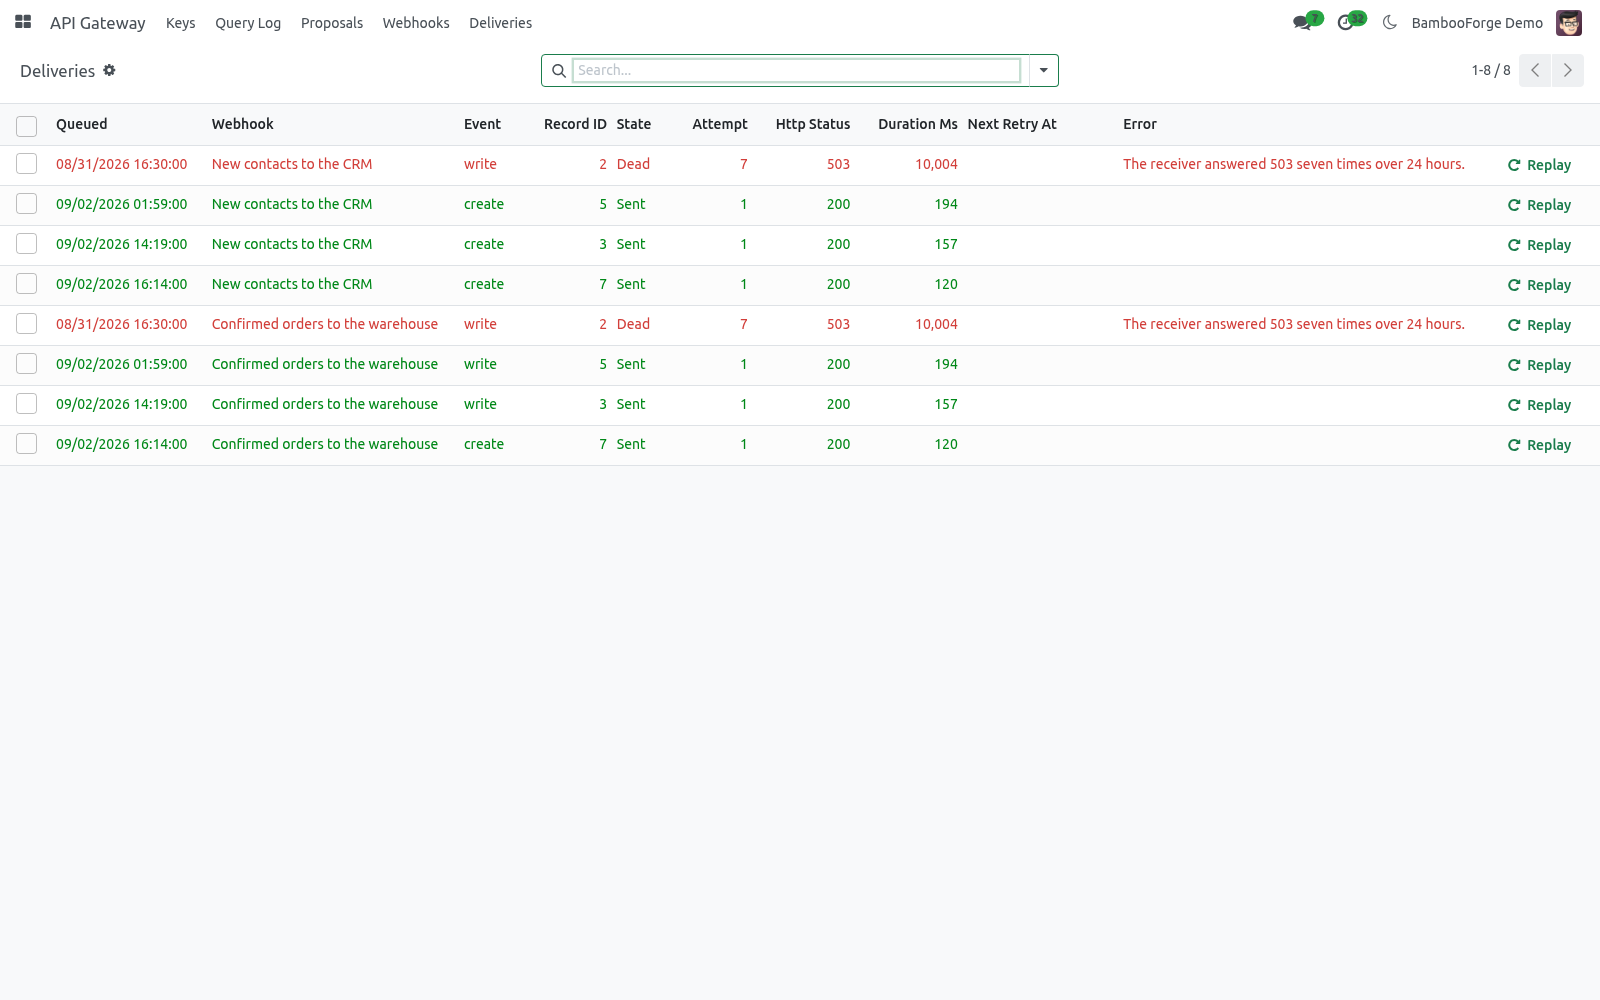Open BambooForge Demo company switcher

pyautogui.click(x=1477, y=23)
